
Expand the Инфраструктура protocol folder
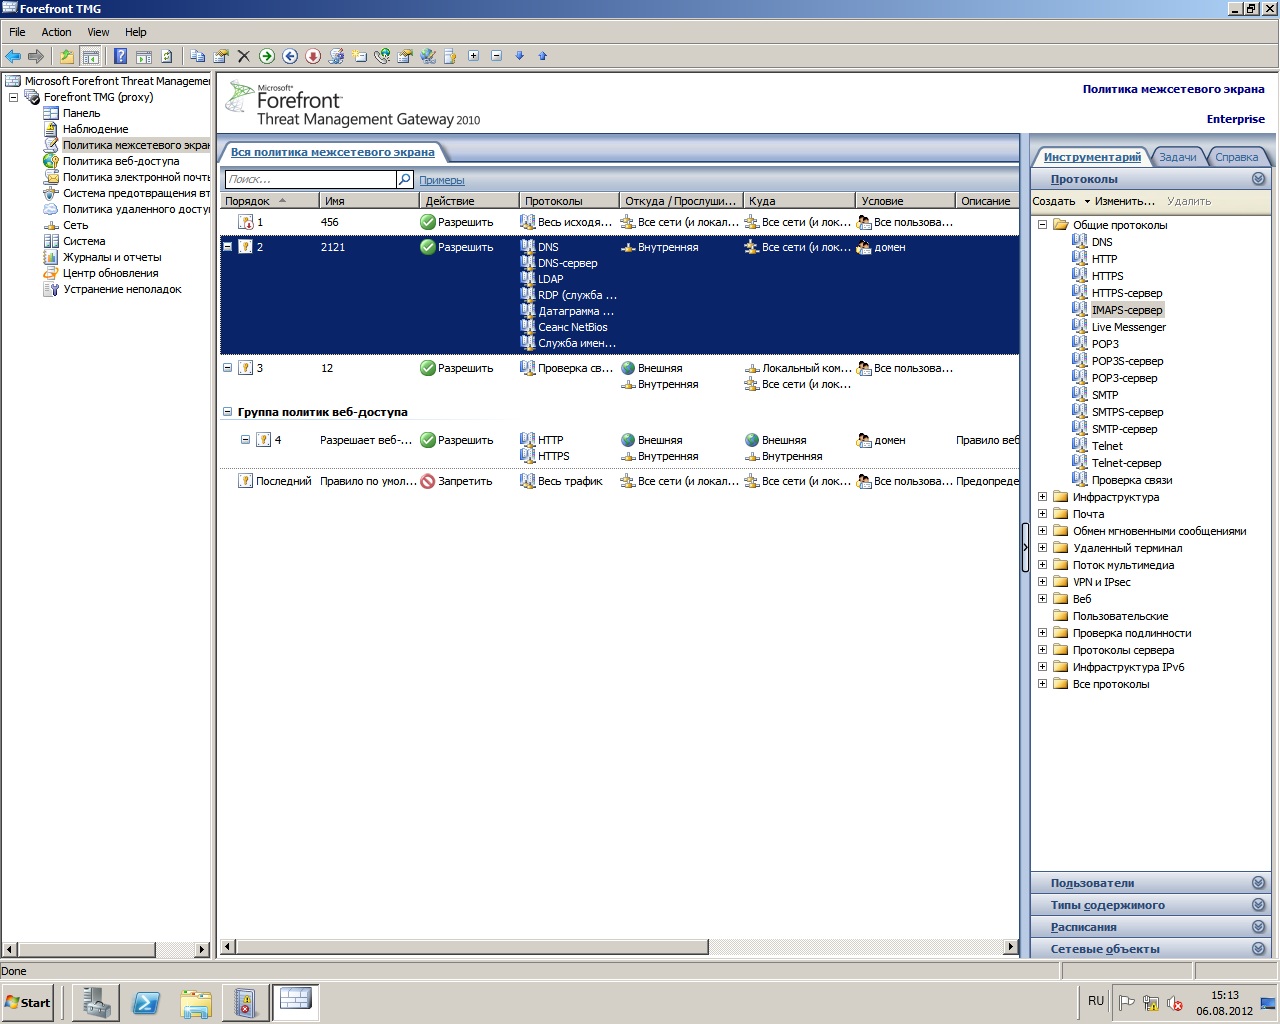(x=1042, y=497)
